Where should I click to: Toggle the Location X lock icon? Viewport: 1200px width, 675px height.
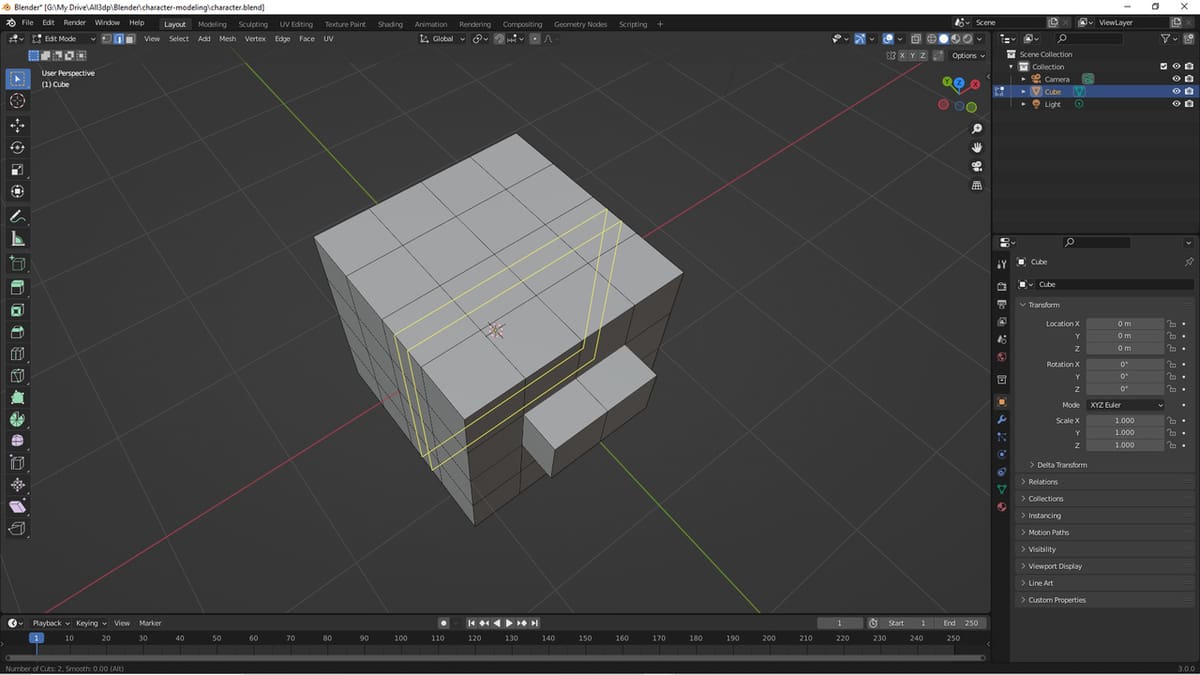click(1172, 324)
